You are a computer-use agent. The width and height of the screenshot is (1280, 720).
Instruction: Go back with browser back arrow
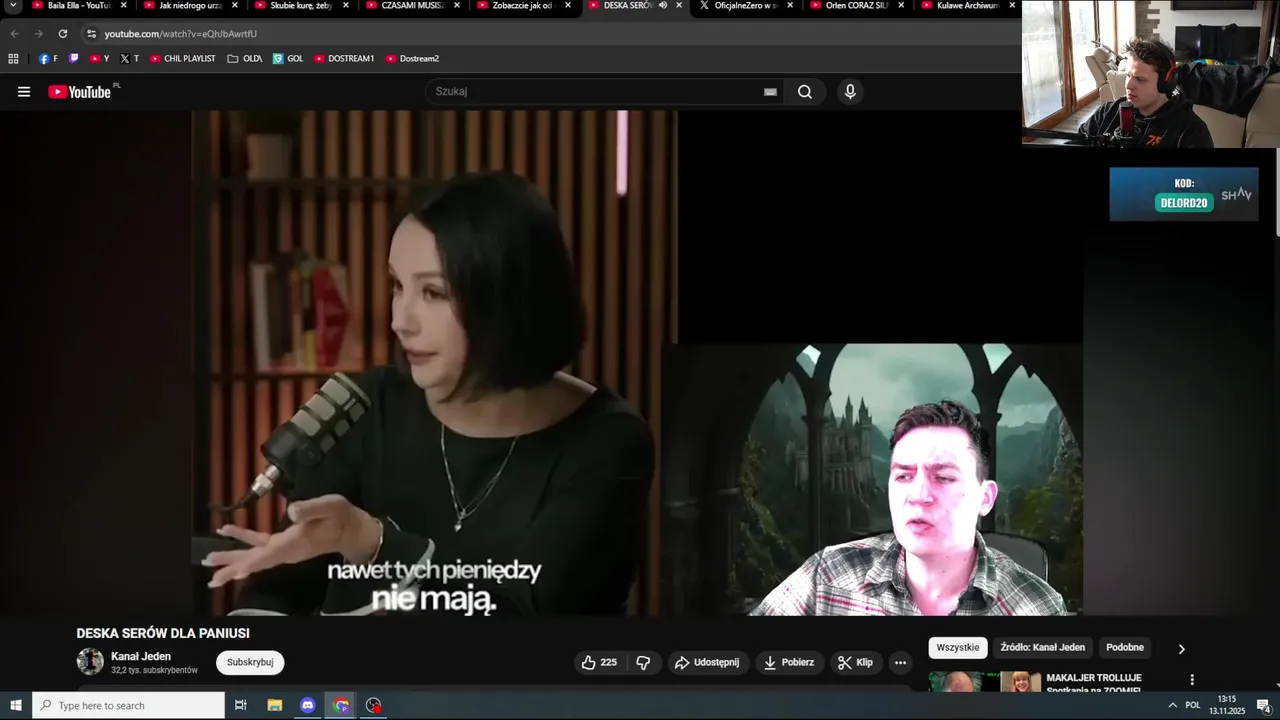click(x=14, y=34)
